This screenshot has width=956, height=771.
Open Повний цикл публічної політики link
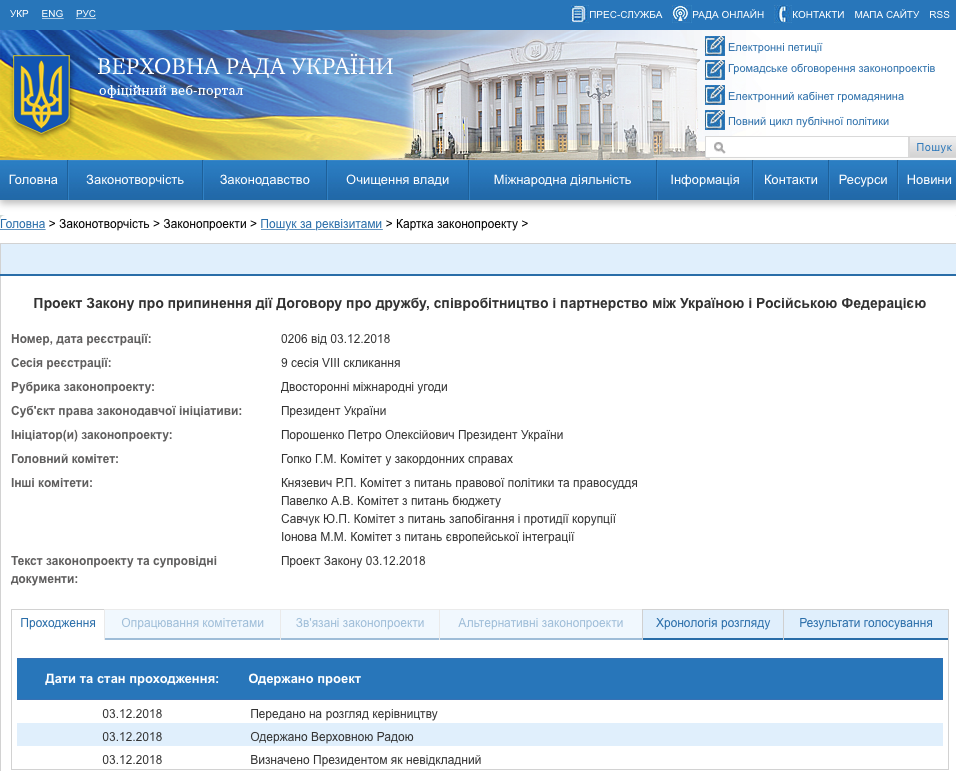coord(808,121)
